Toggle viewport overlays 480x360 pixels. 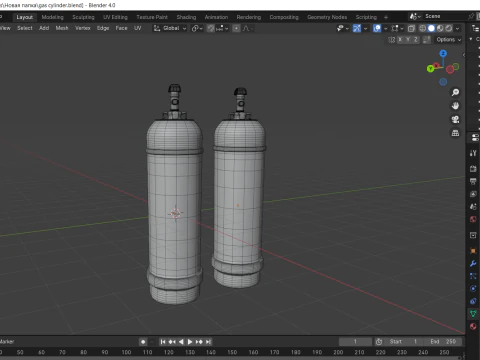pyautogui.click(x=377, y=28)
